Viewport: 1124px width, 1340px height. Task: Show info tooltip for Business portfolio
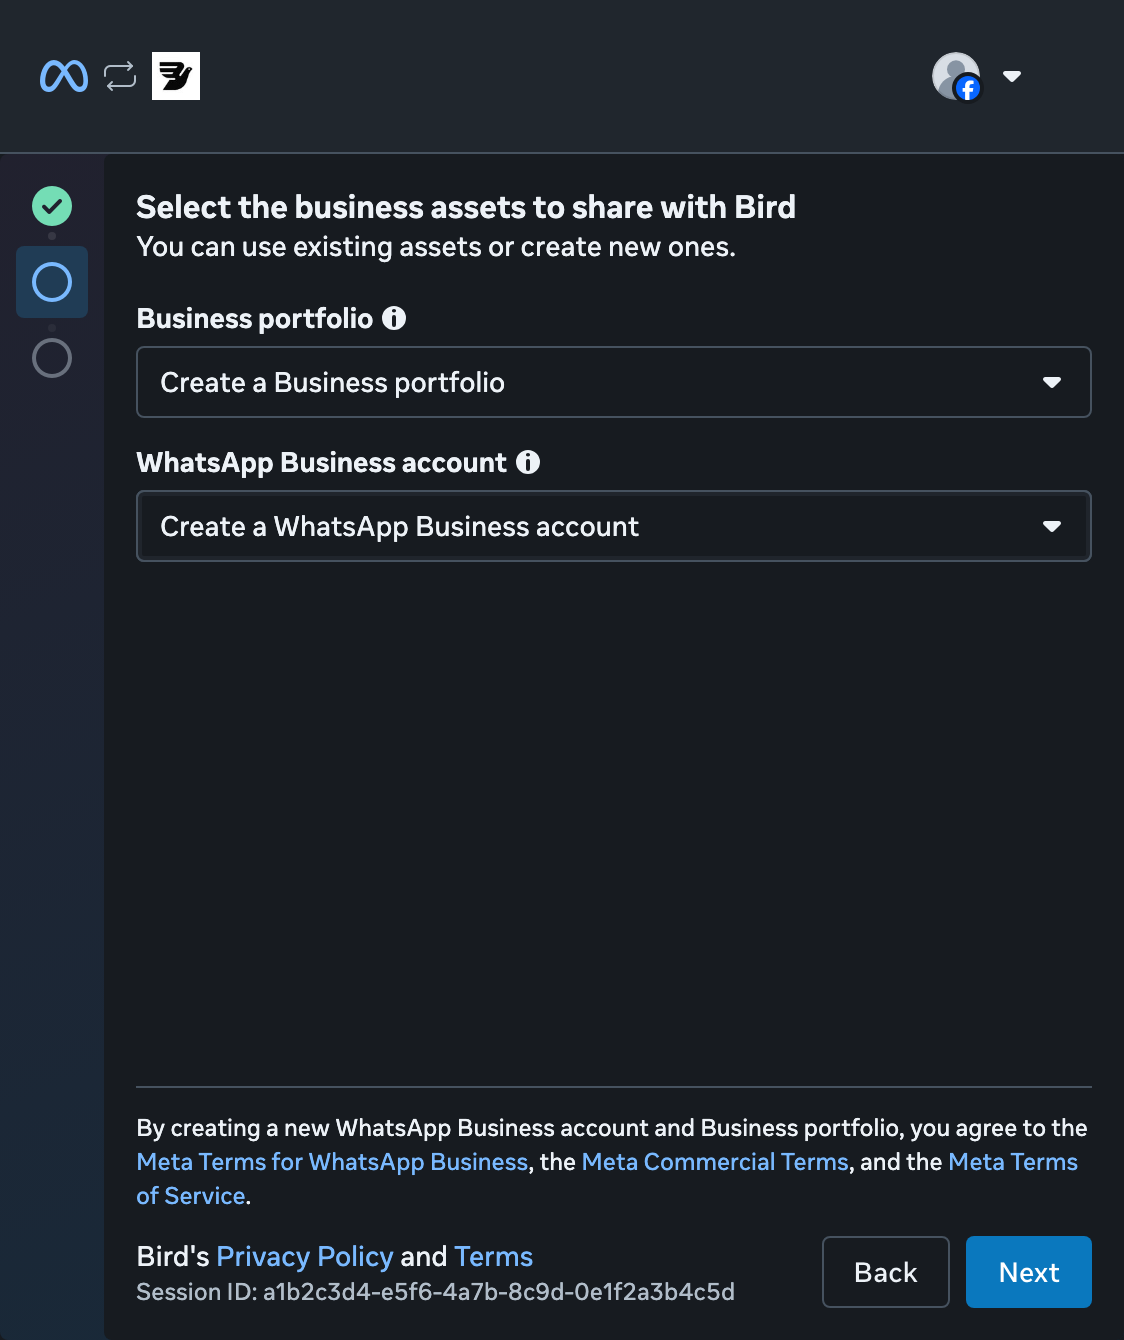coord(394,318)
